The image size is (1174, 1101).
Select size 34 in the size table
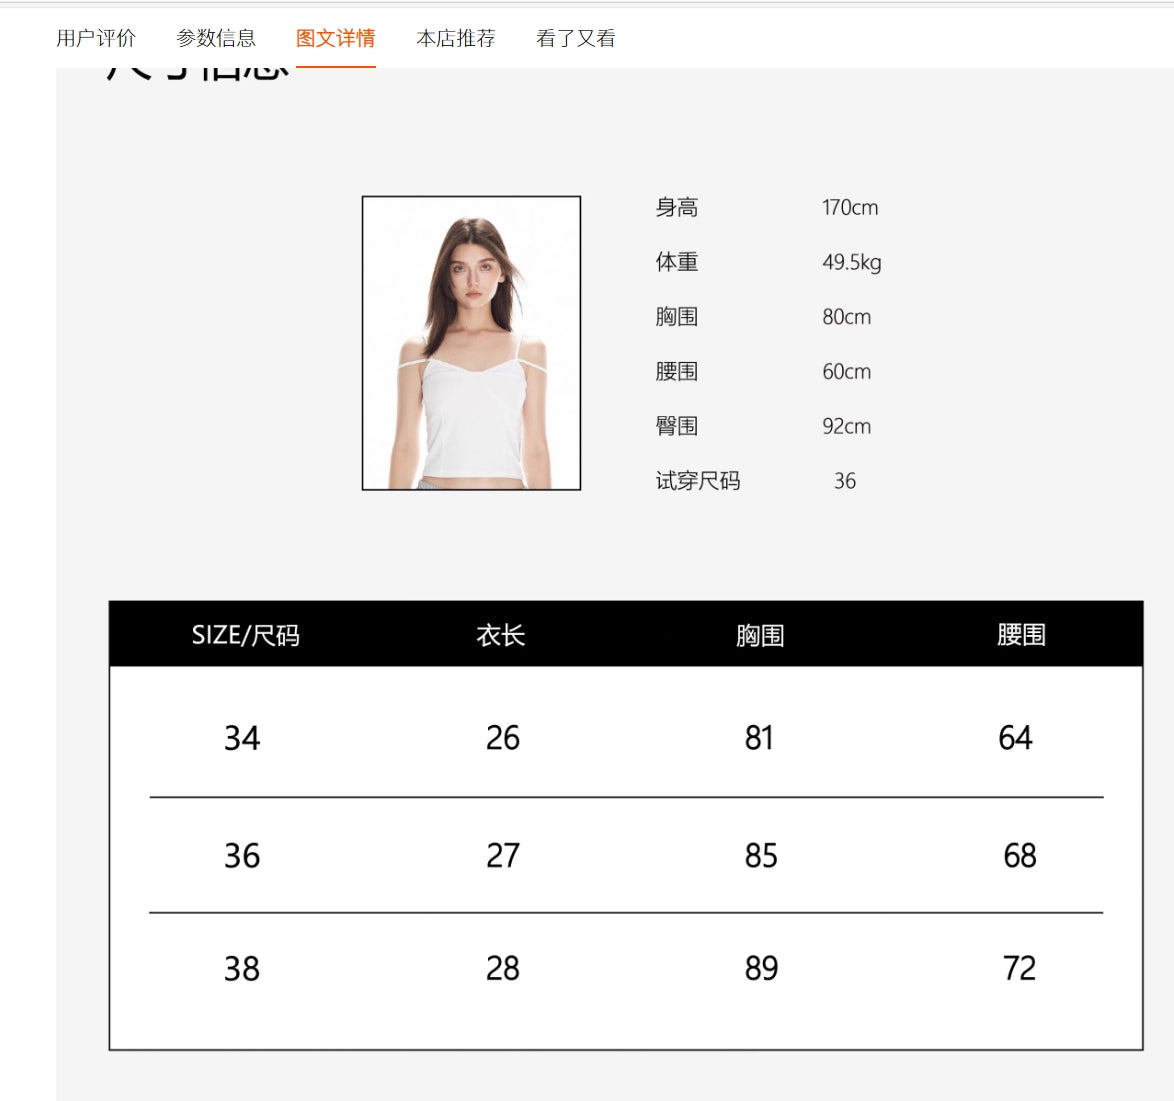(x=242, y=738)
